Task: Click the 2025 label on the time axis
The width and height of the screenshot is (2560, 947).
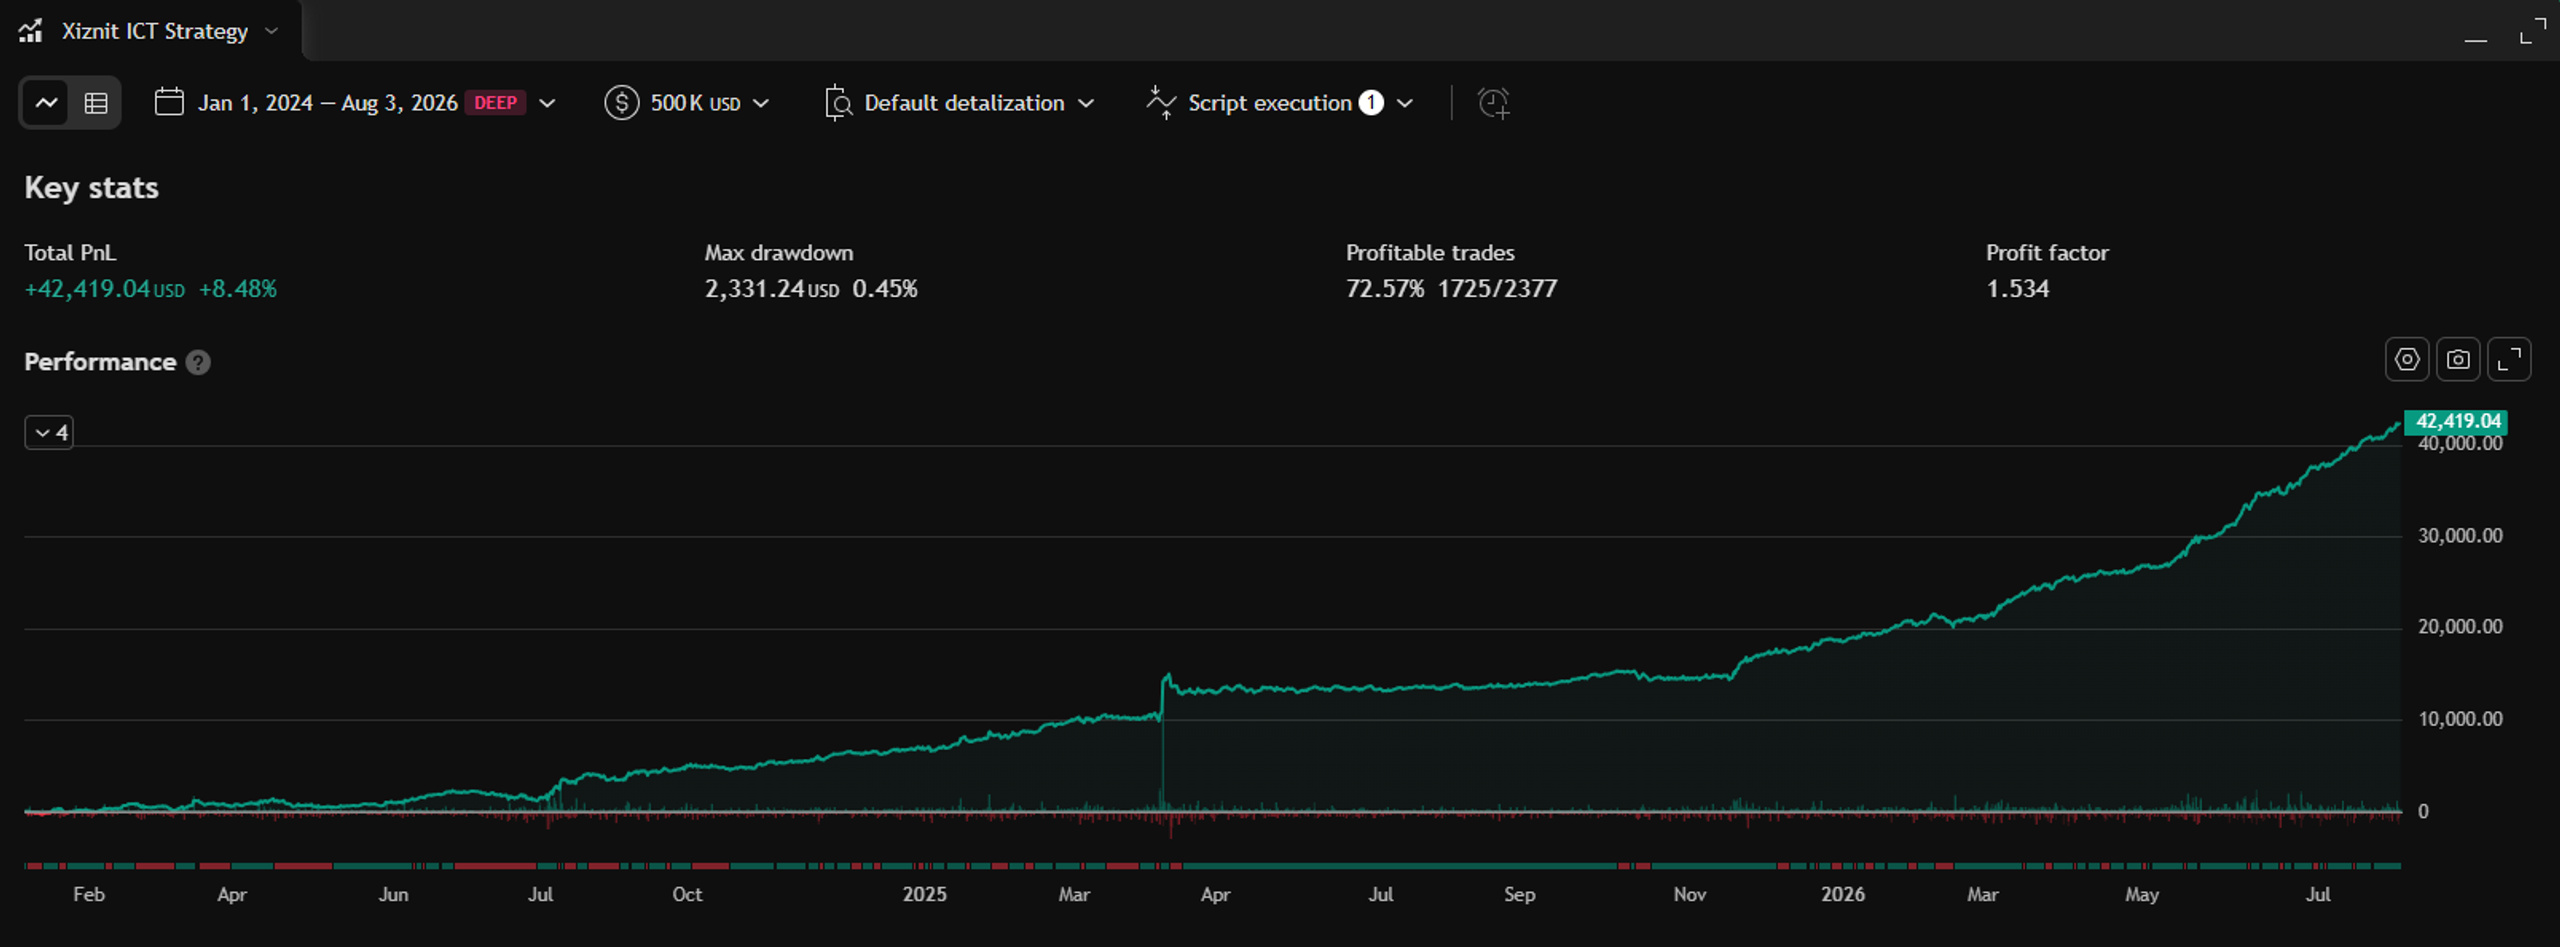Action: click(924, 894)
